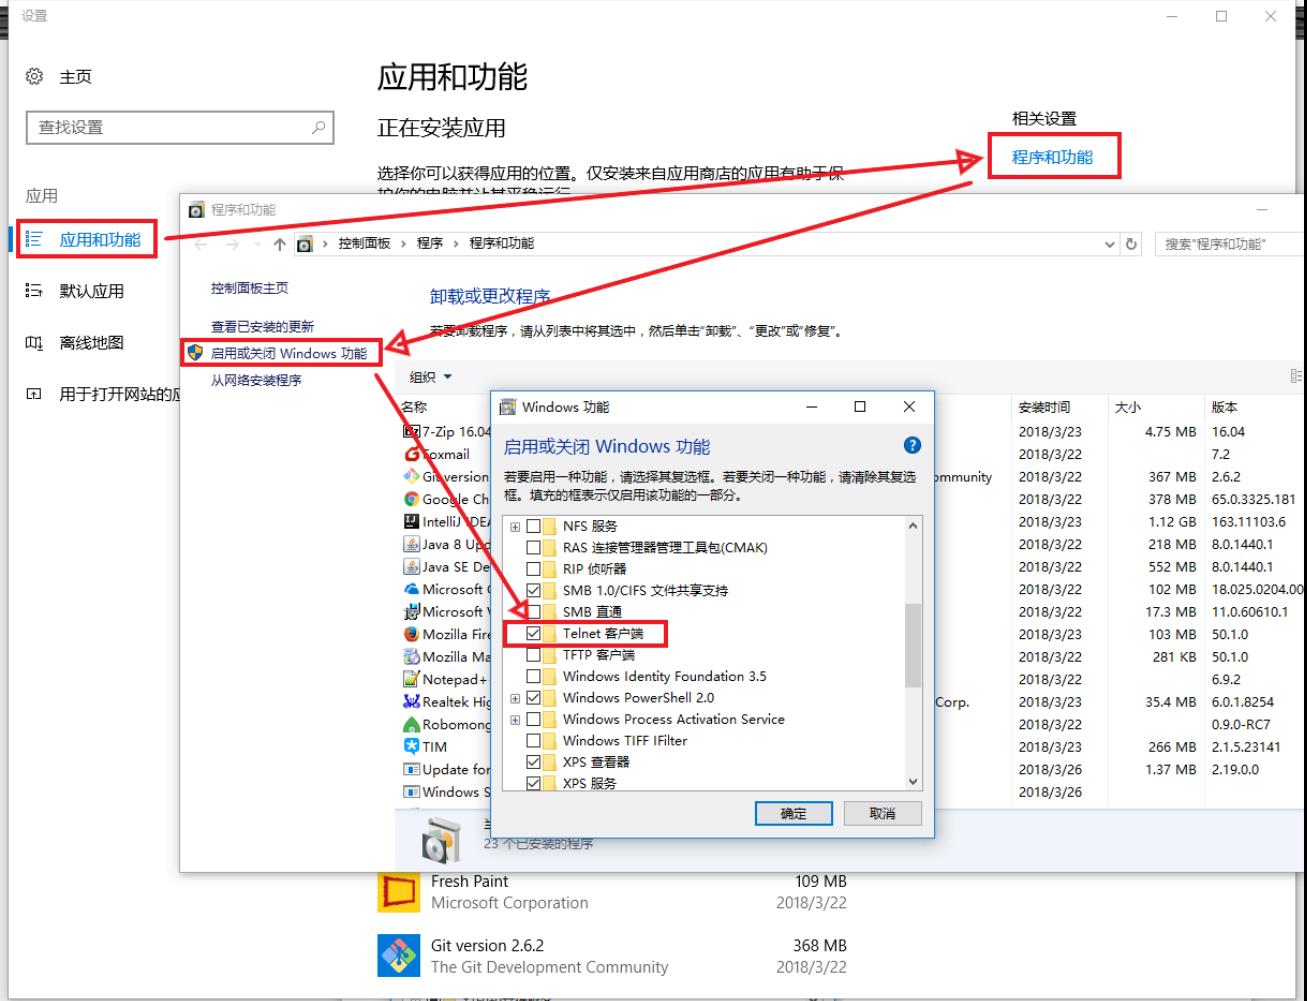Open the Default apps settings page
1307x1001 pixels.
91,291
